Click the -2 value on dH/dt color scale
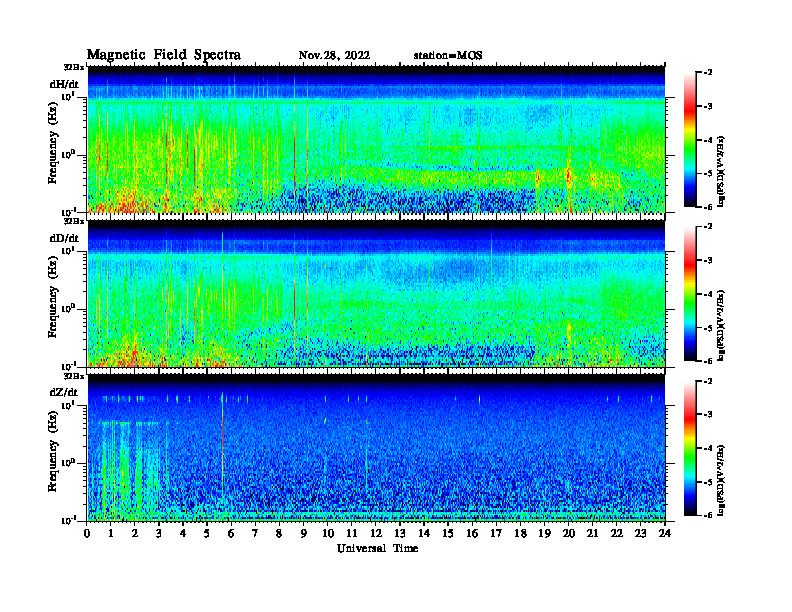 [x=709, y=73]
